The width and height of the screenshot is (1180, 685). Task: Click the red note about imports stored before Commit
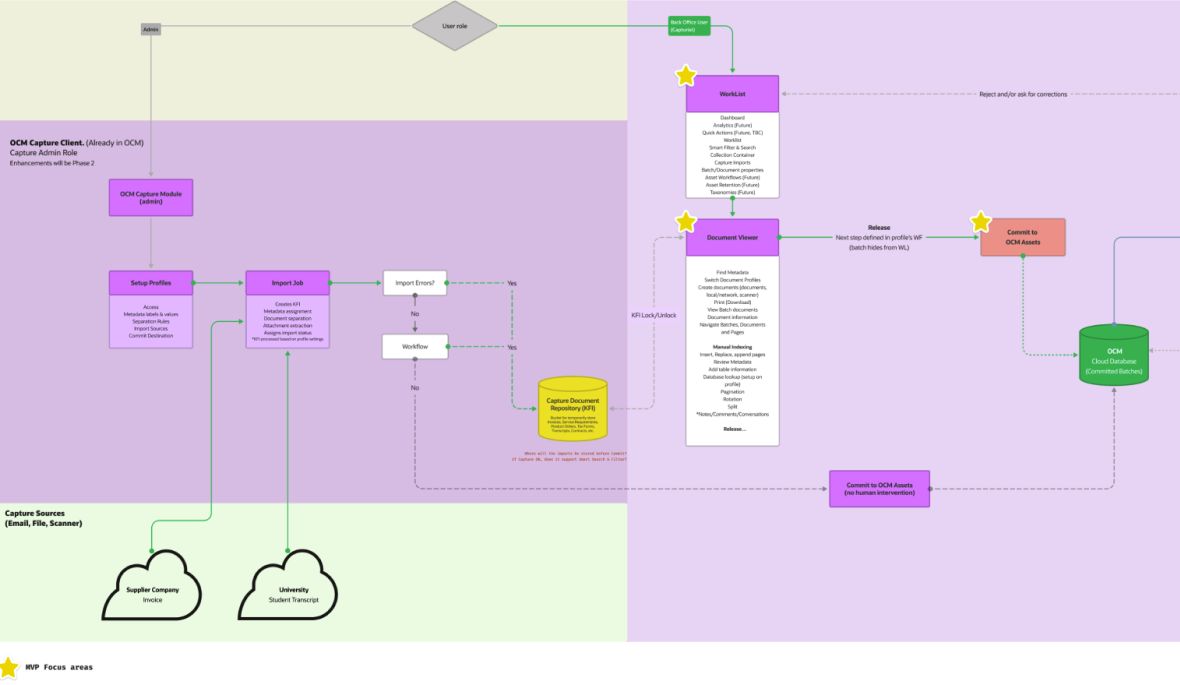(x=570, y=456)
